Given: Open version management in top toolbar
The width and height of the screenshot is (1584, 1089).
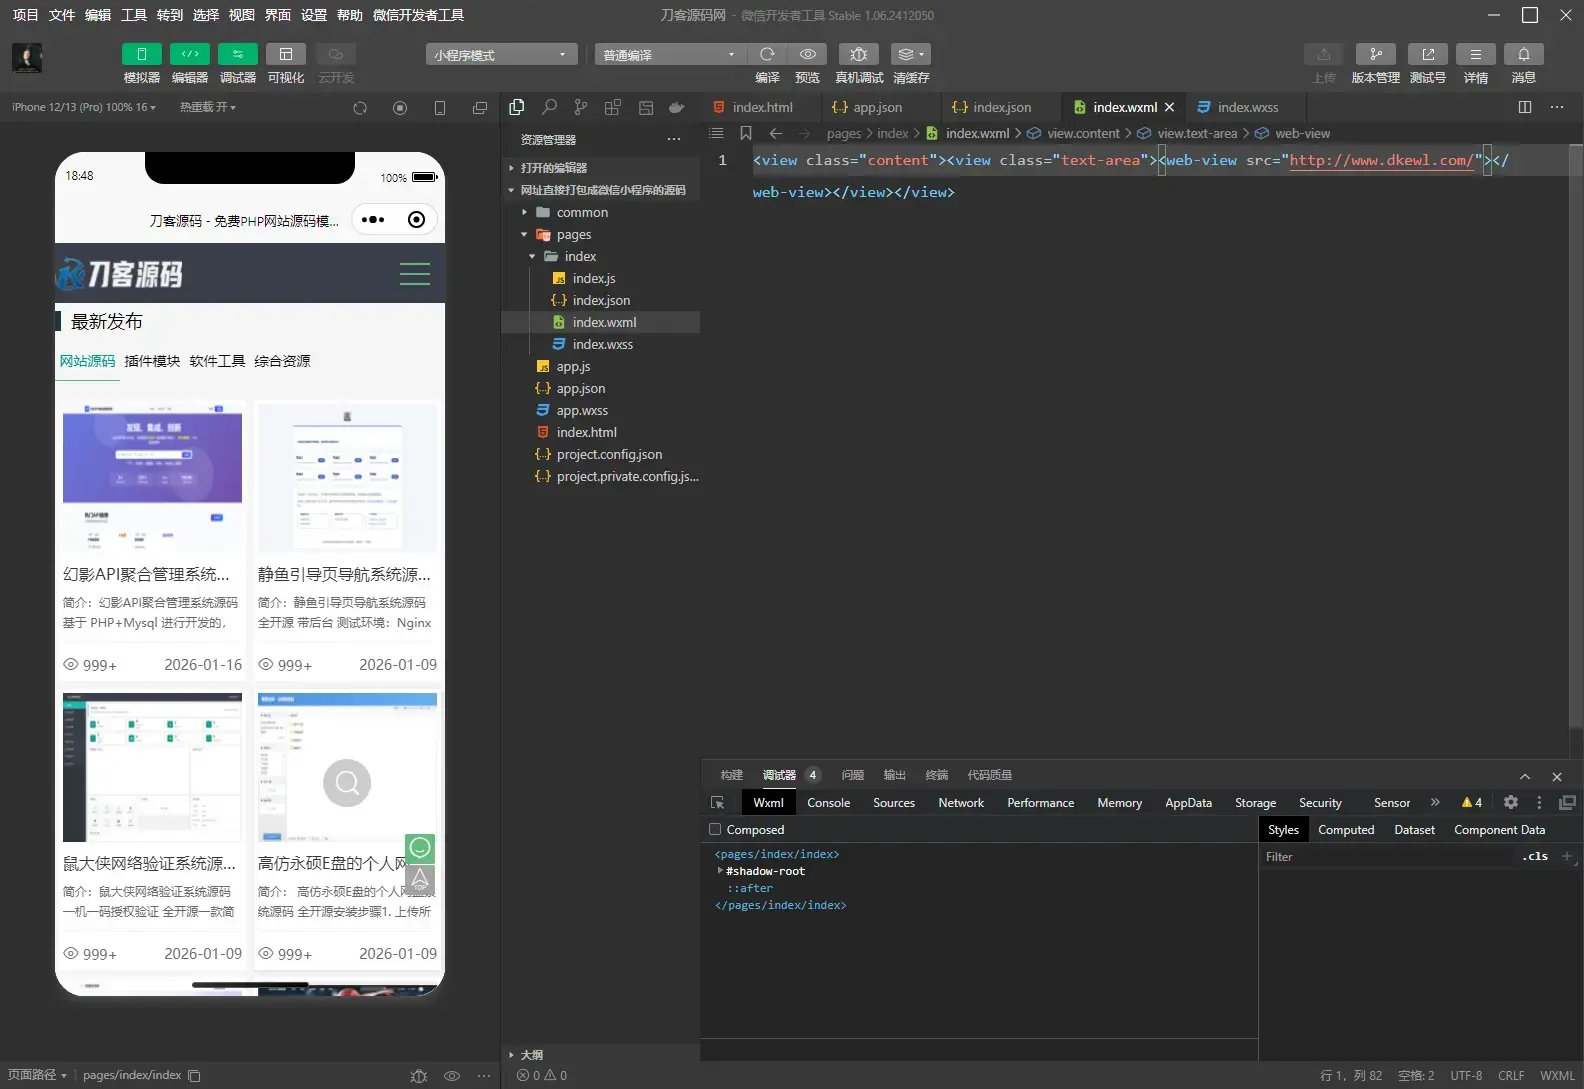Looking at the screenshot, I should click(1375, 54).
